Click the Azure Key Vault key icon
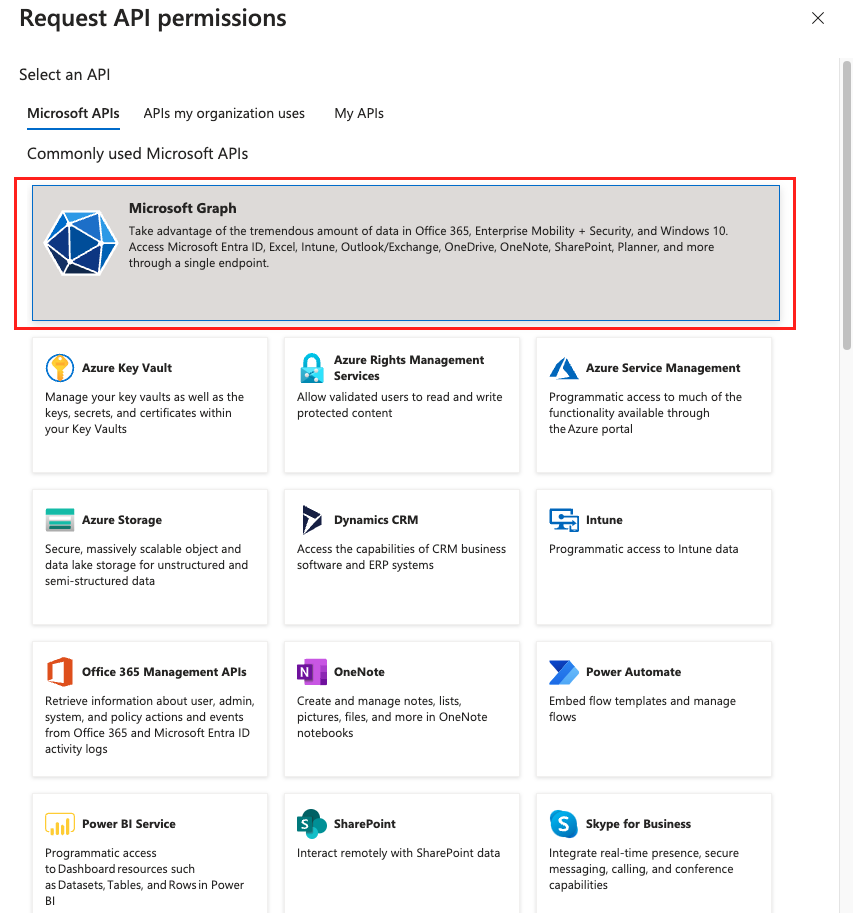 [x=59, y=368]
